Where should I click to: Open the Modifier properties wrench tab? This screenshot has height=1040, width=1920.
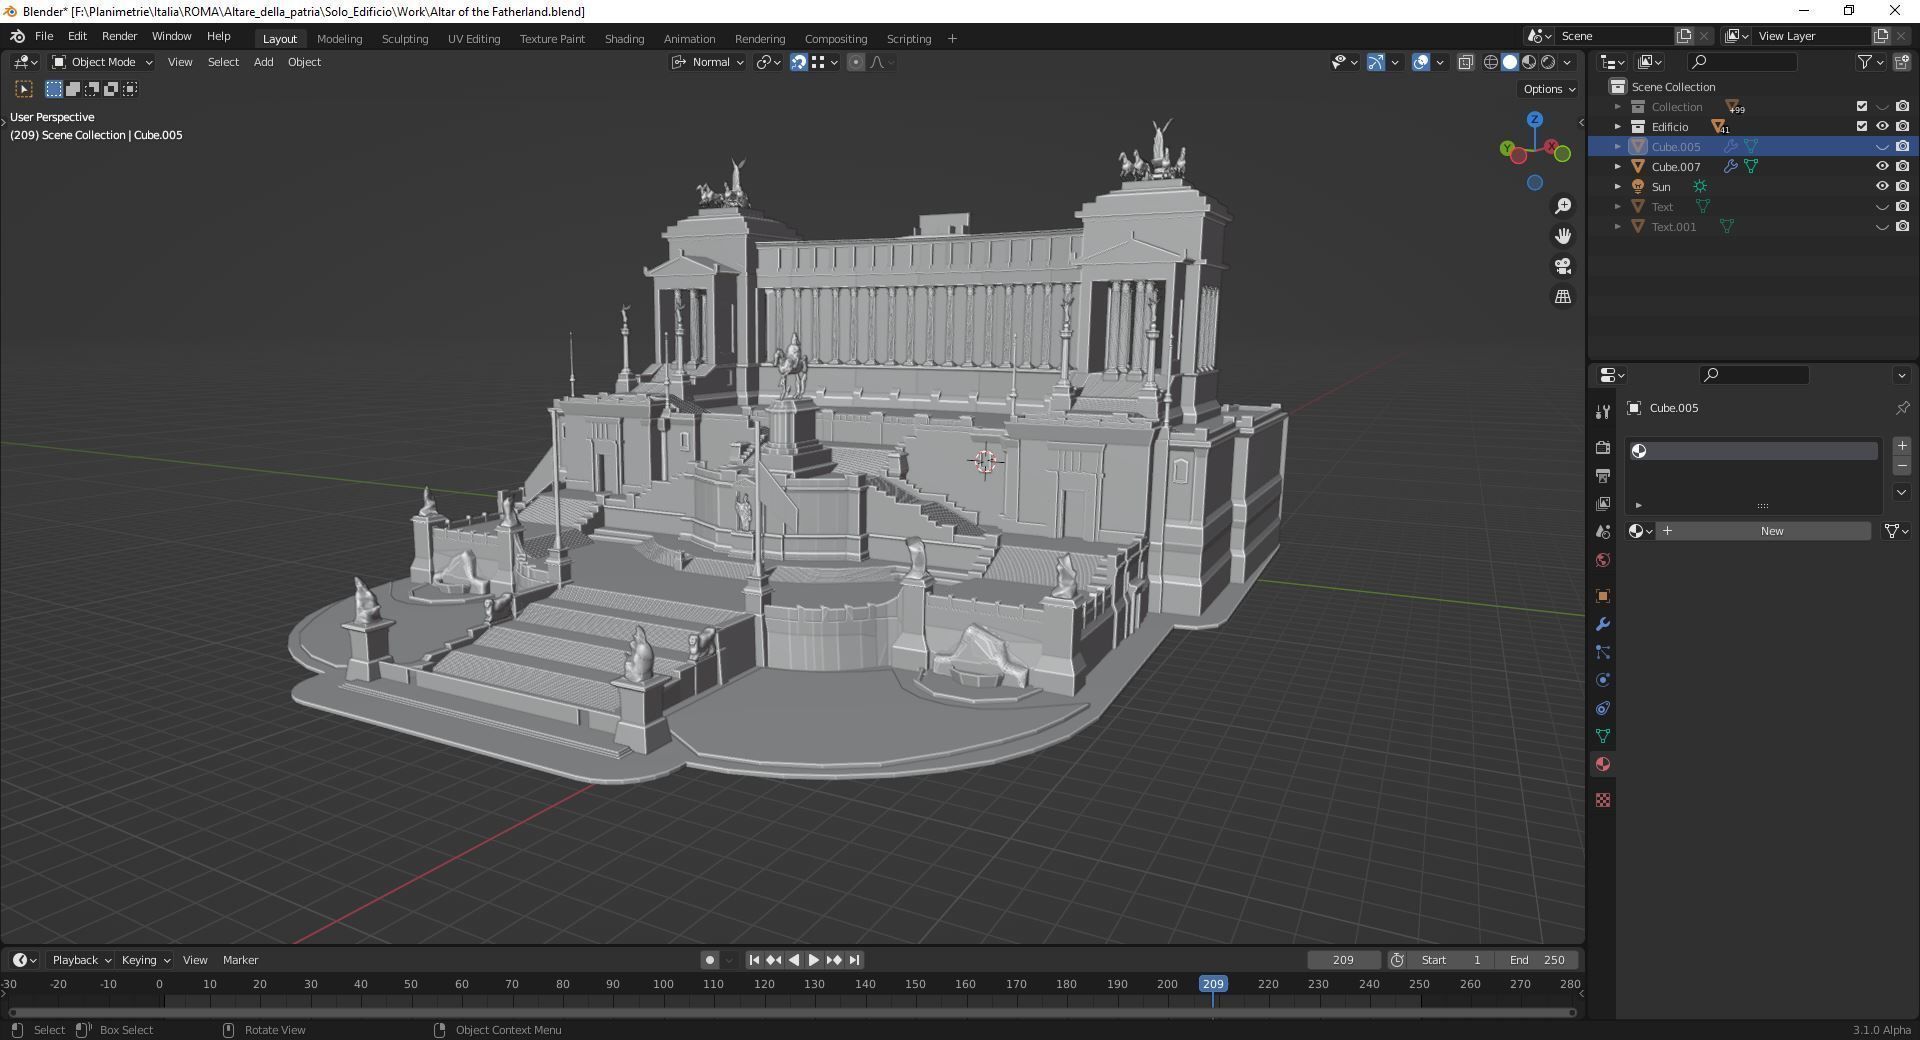1603,624
